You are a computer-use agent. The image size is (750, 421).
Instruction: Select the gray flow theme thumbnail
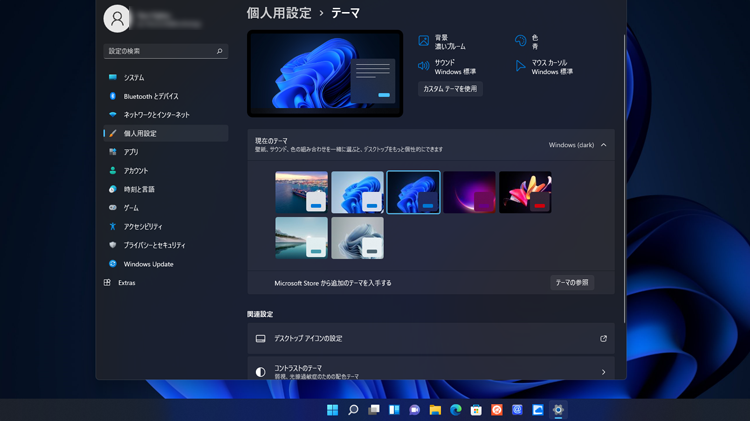click(357, 238)
